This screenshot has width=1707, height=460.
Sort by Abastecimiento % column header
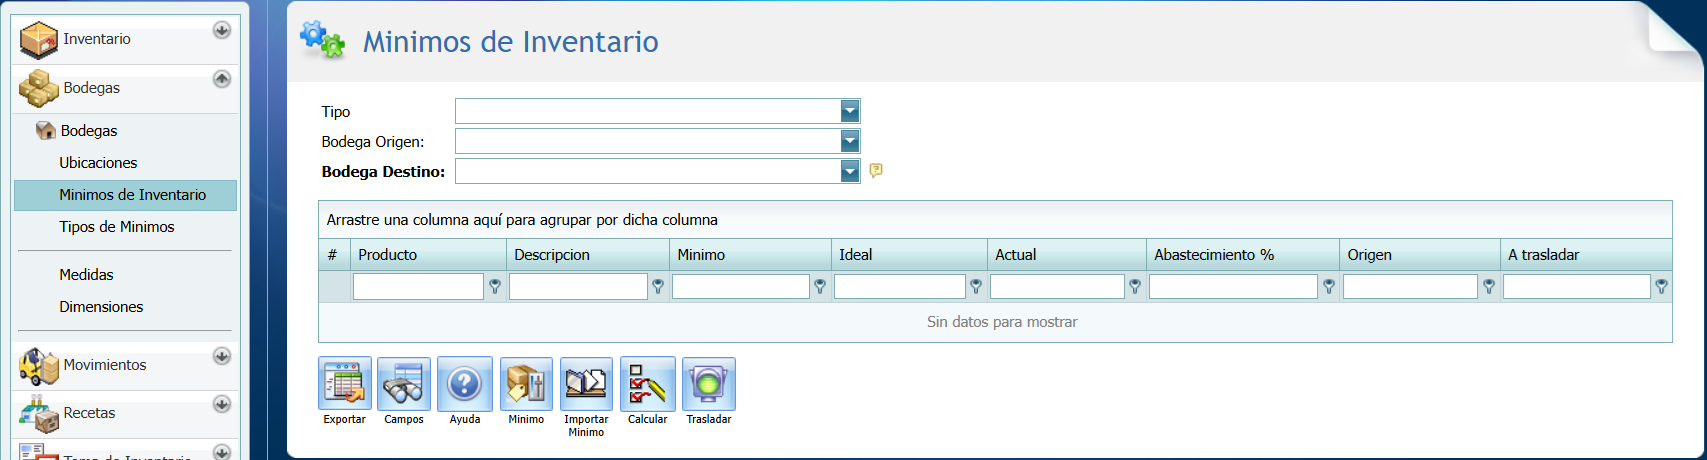tap(1243, 254)
